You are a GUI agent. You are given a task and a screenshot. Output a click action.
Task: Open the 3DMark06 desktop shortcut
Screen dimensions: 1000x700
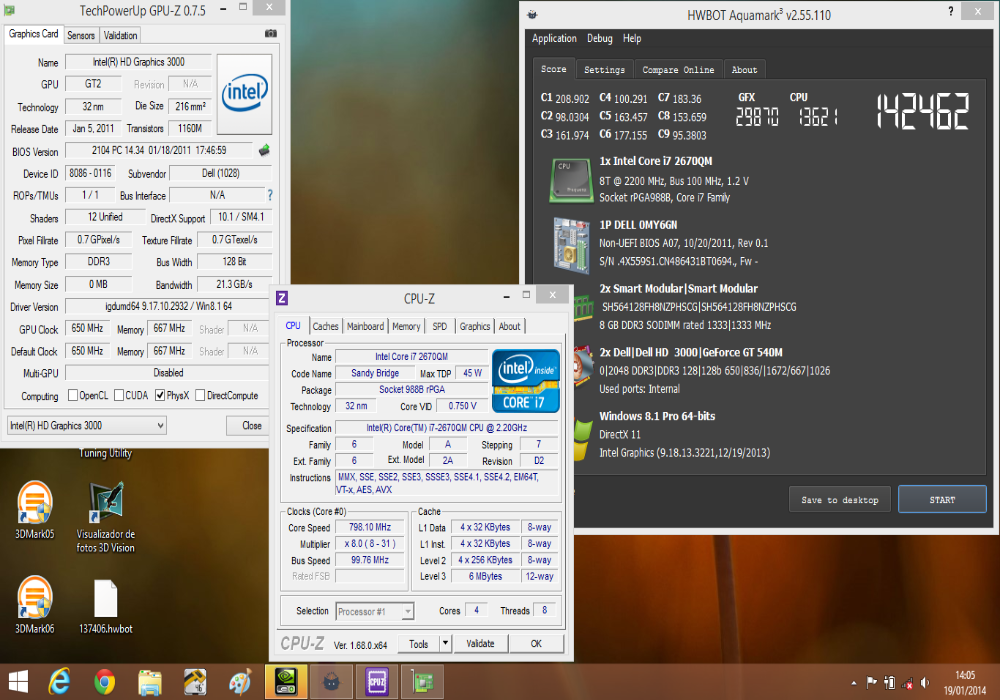(34, 605)
